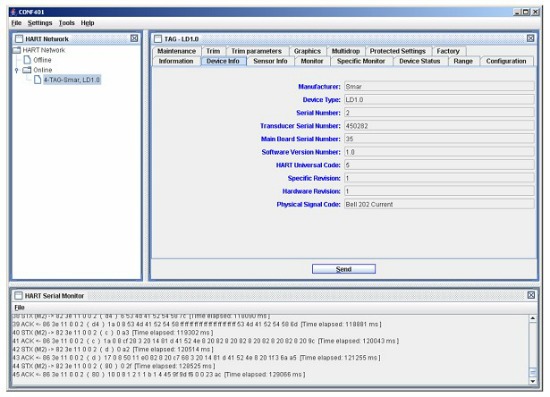This screenshot has height=397, width=550.
Task: Click the Serial Number field
Action: coord(439,113)
